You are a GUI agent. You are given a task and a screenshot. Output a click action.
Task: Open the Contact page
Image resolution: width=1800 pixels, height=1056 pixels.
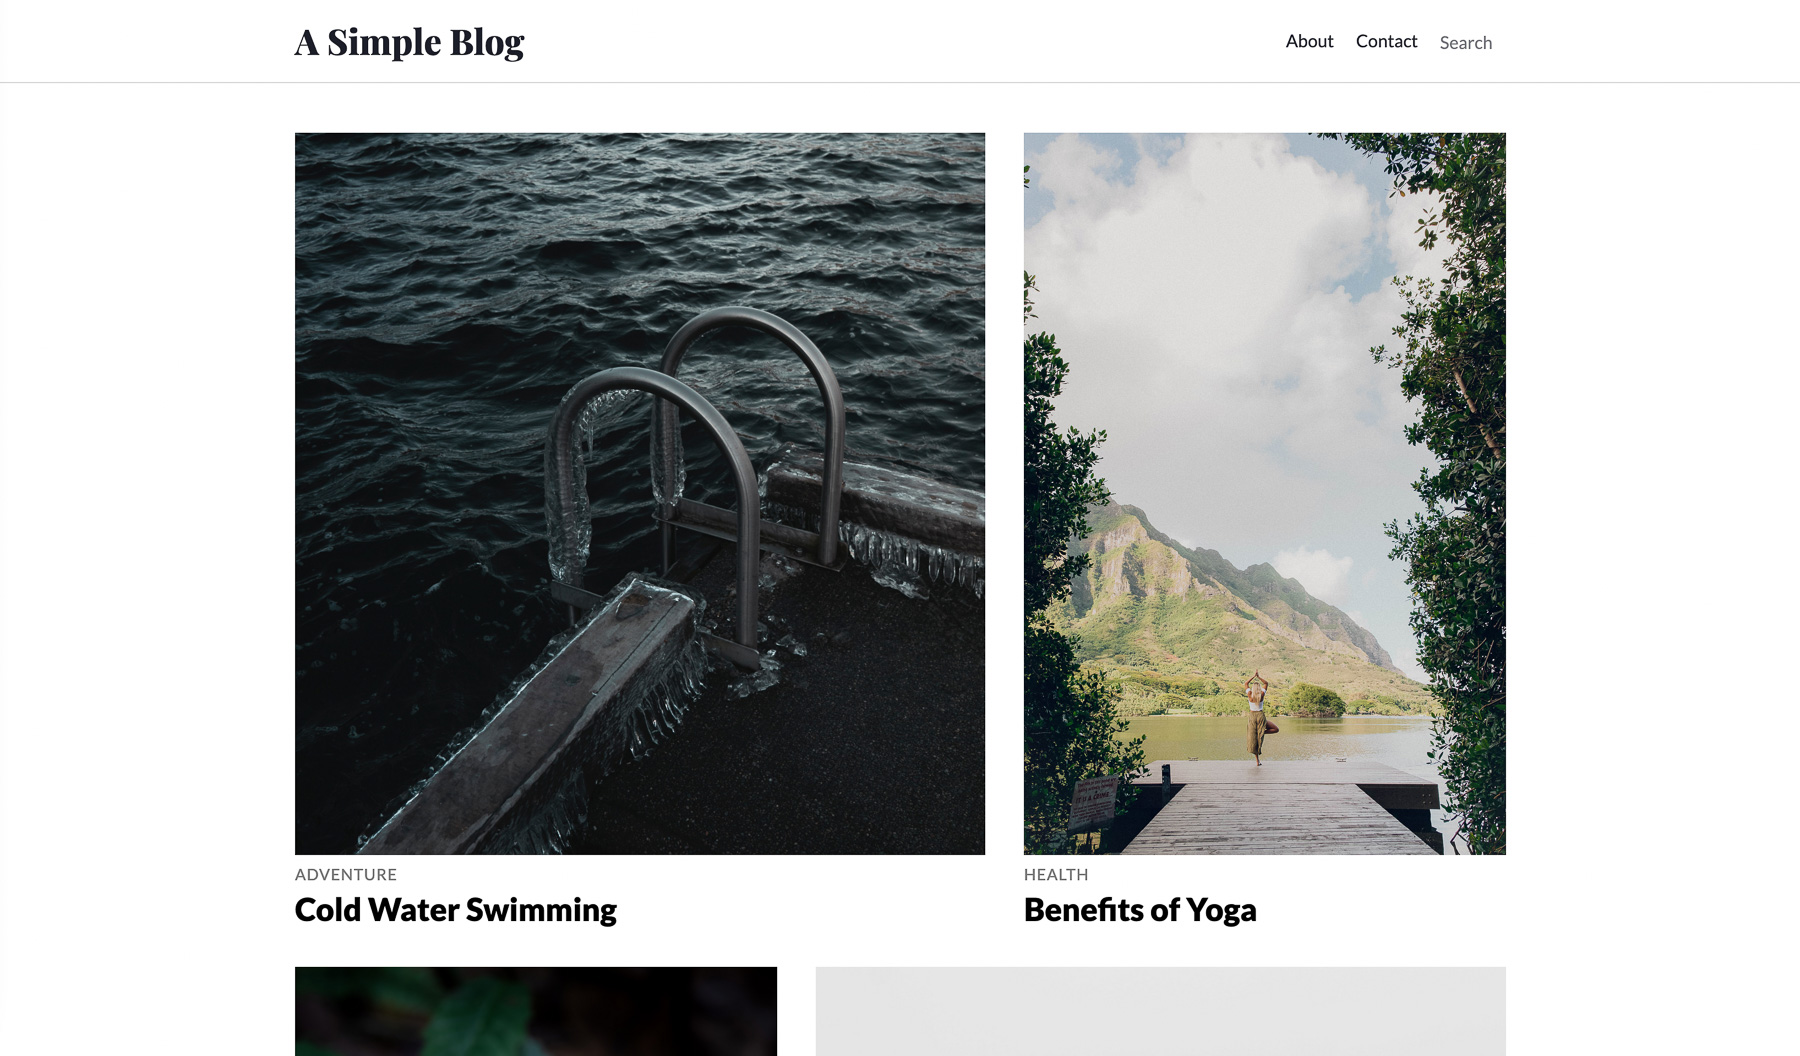click(1386, 41)
